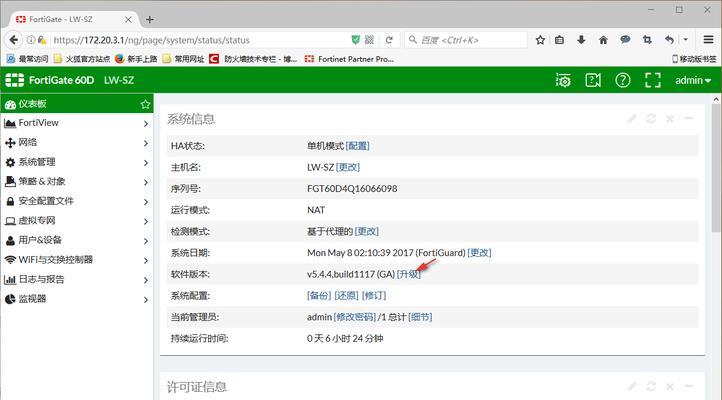Refresh the 系统信息 widget
Viewport: 722px width, 400px height.
651,119
